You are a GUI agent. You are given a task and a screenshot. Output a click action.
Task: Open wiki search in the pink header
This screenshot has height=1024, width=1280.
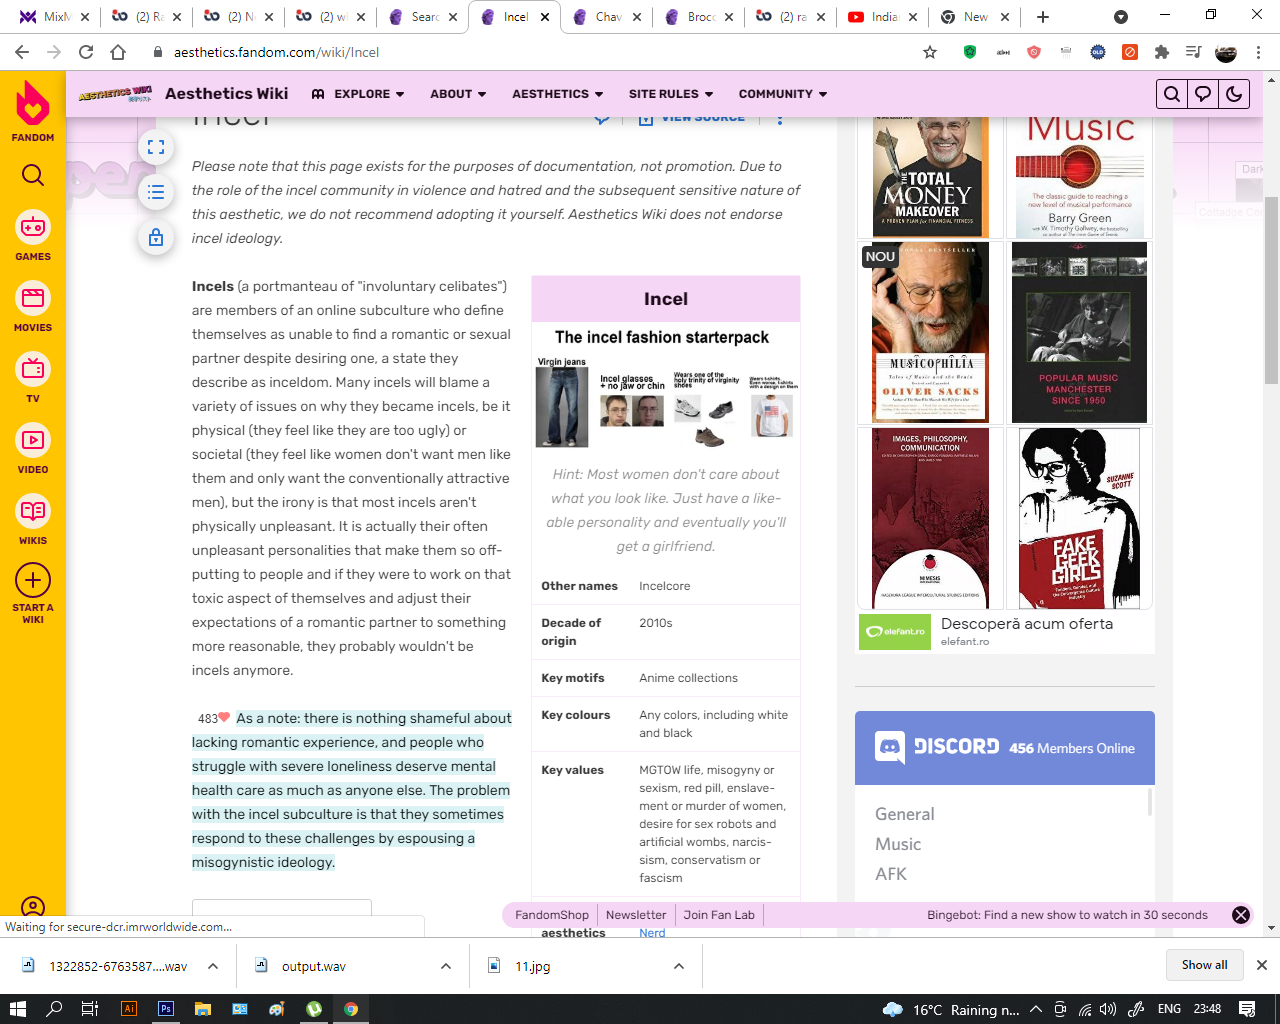[x=1172, y=94]
